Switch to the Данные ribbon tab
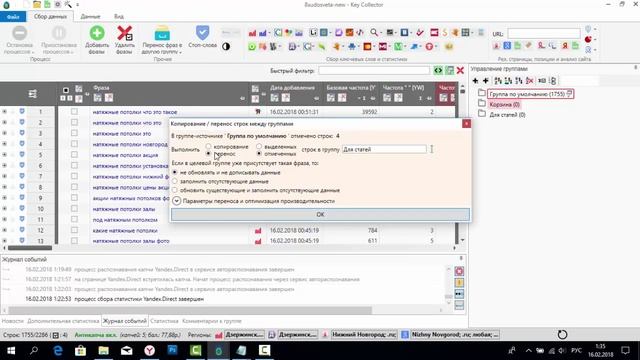 (x=90, y=17)
